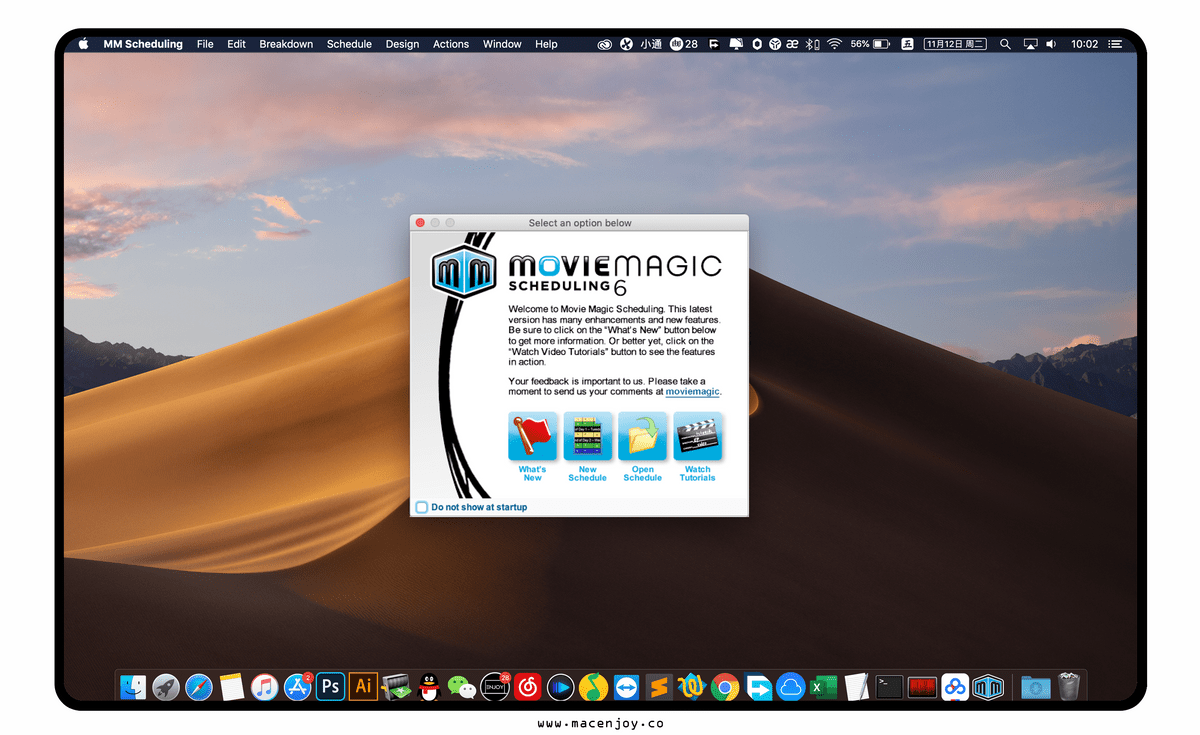Launch the Watch Tutorials clapperboard icon
This screenshot has width=1200, height=735.
697,437
